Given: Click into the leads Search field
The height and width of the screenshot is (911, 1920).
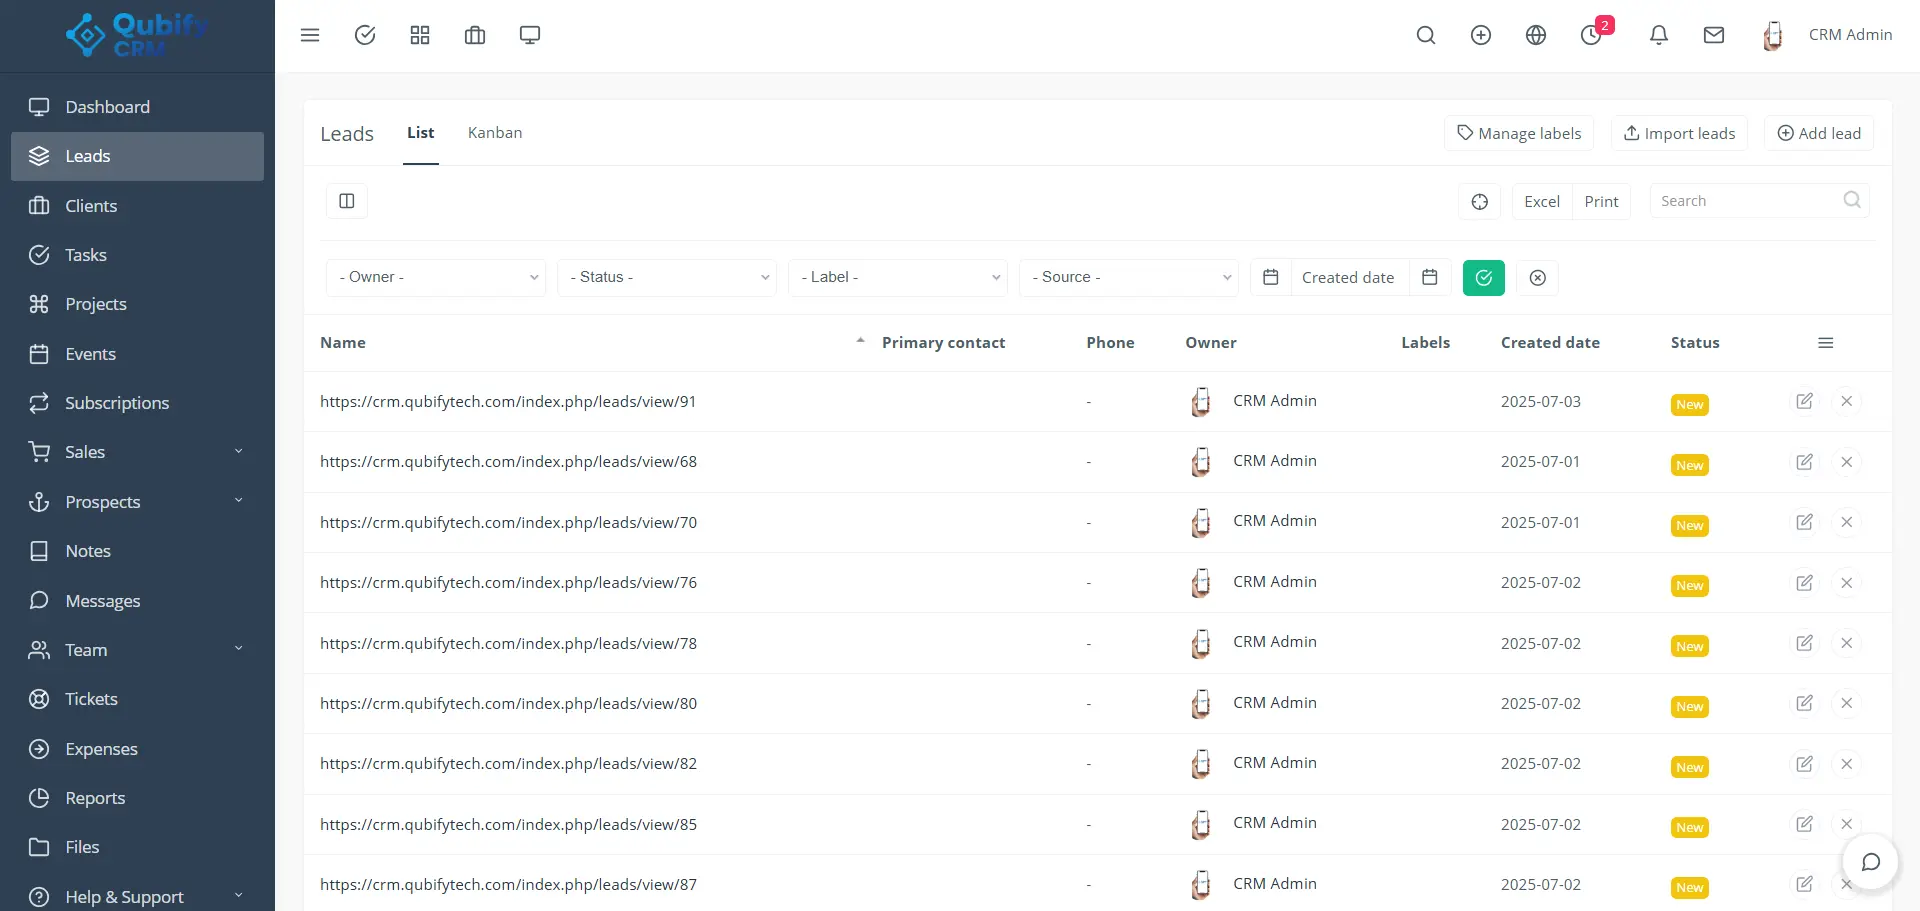Looking at the screenshot, I should coord(1745,201).
